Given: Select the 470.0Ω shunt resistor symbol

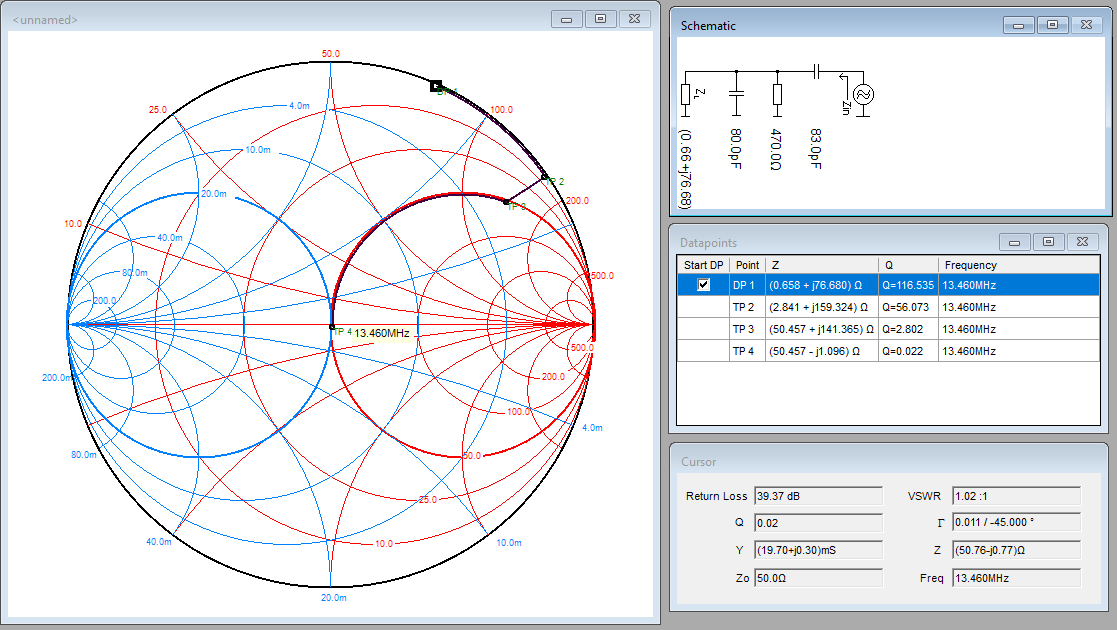Looking at the screenshot, I should tap(777, 94).
